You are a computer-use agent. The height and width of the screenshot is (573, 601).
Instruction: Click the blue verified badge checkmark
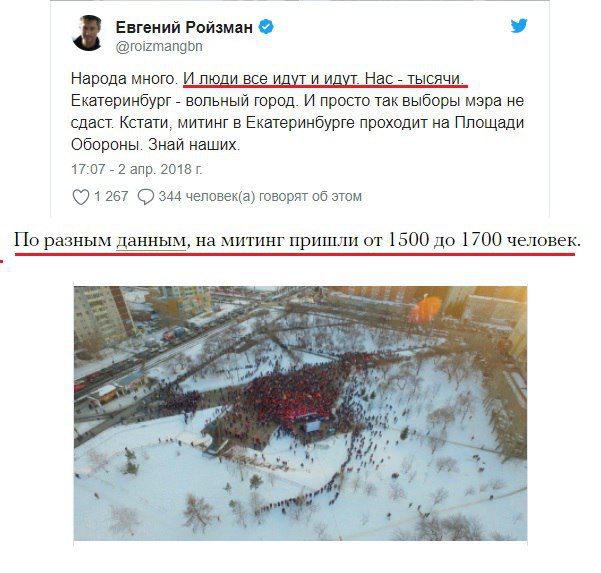(x=266, y=27)
